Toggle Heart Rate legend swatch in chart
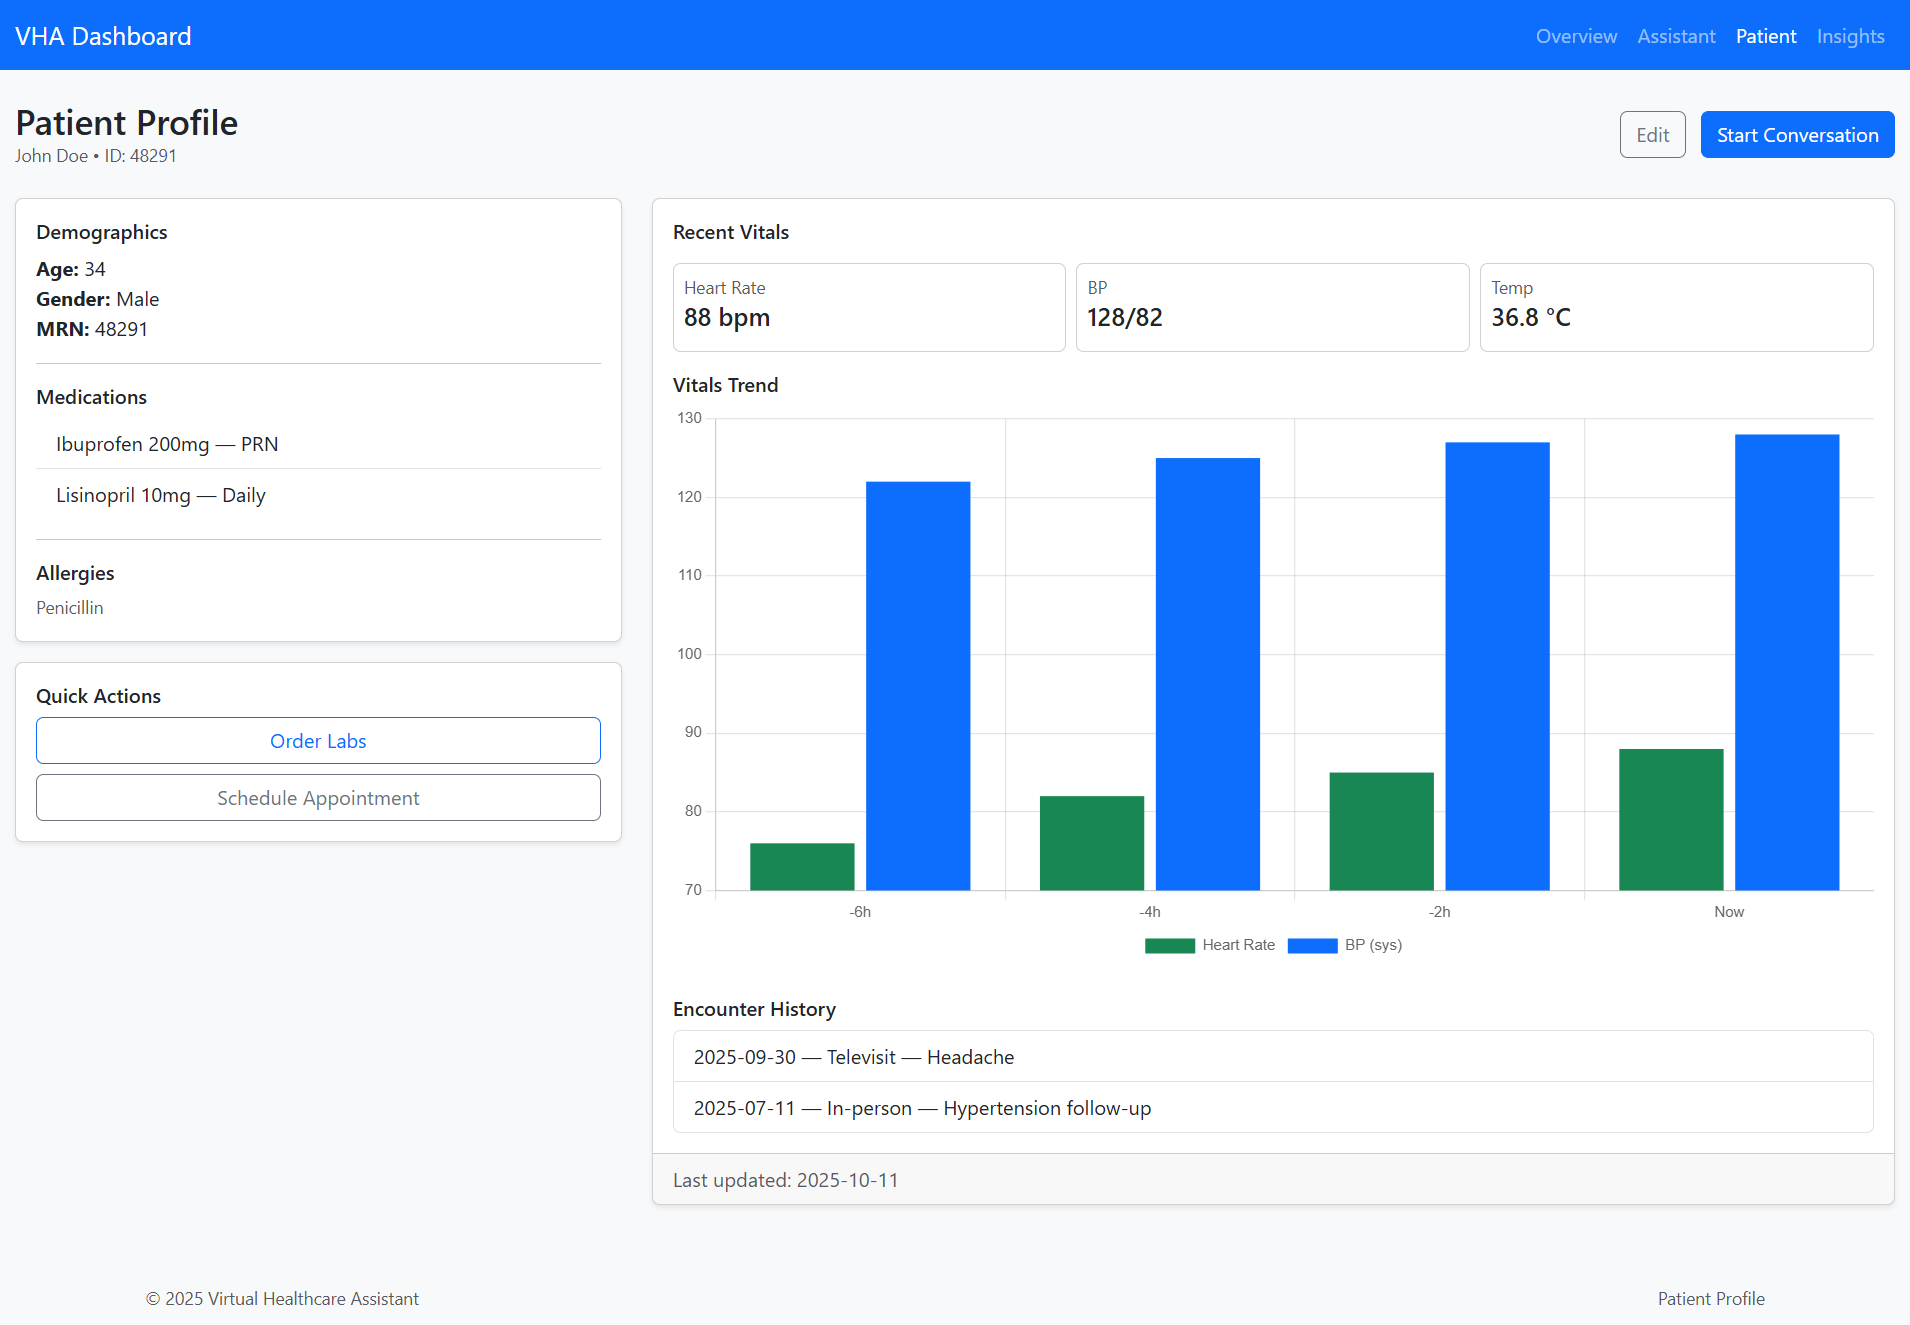The width and height of the screenshot is (1910, 1325). click(1169, 945)
